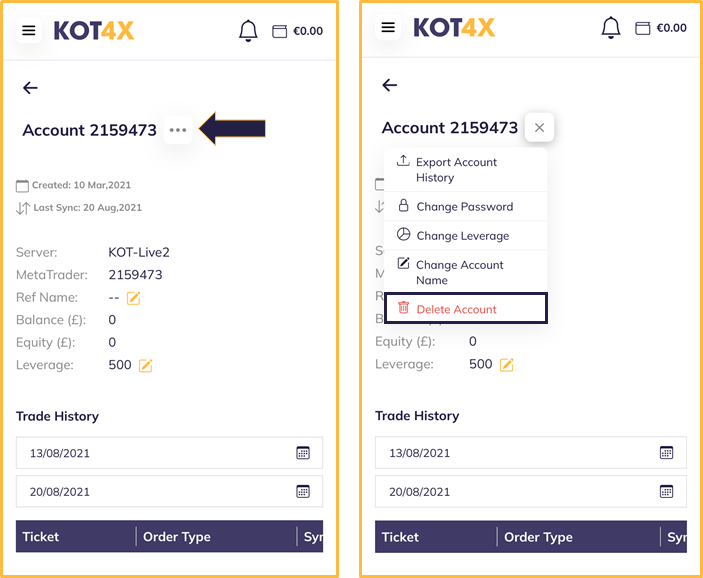Viewport: 703px width, 578px height.
Task: Open the three-dots account options menu
Action: (178, 130)
